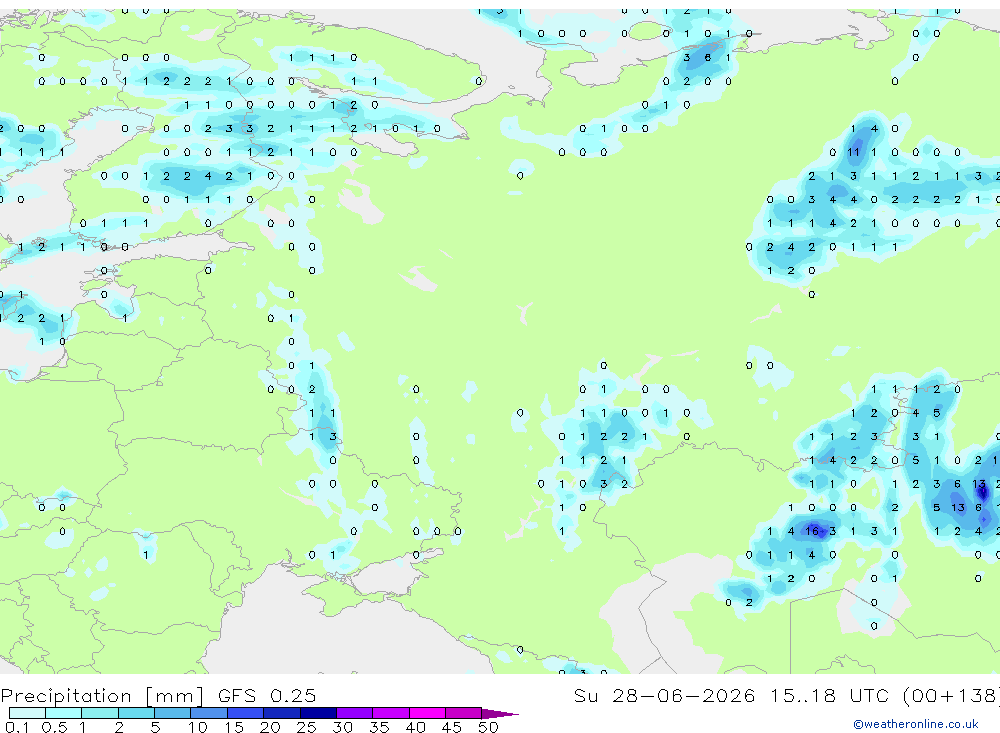
Task: Click the 'Su 28-06-2026' date text
Action: (x=664, y=695)
